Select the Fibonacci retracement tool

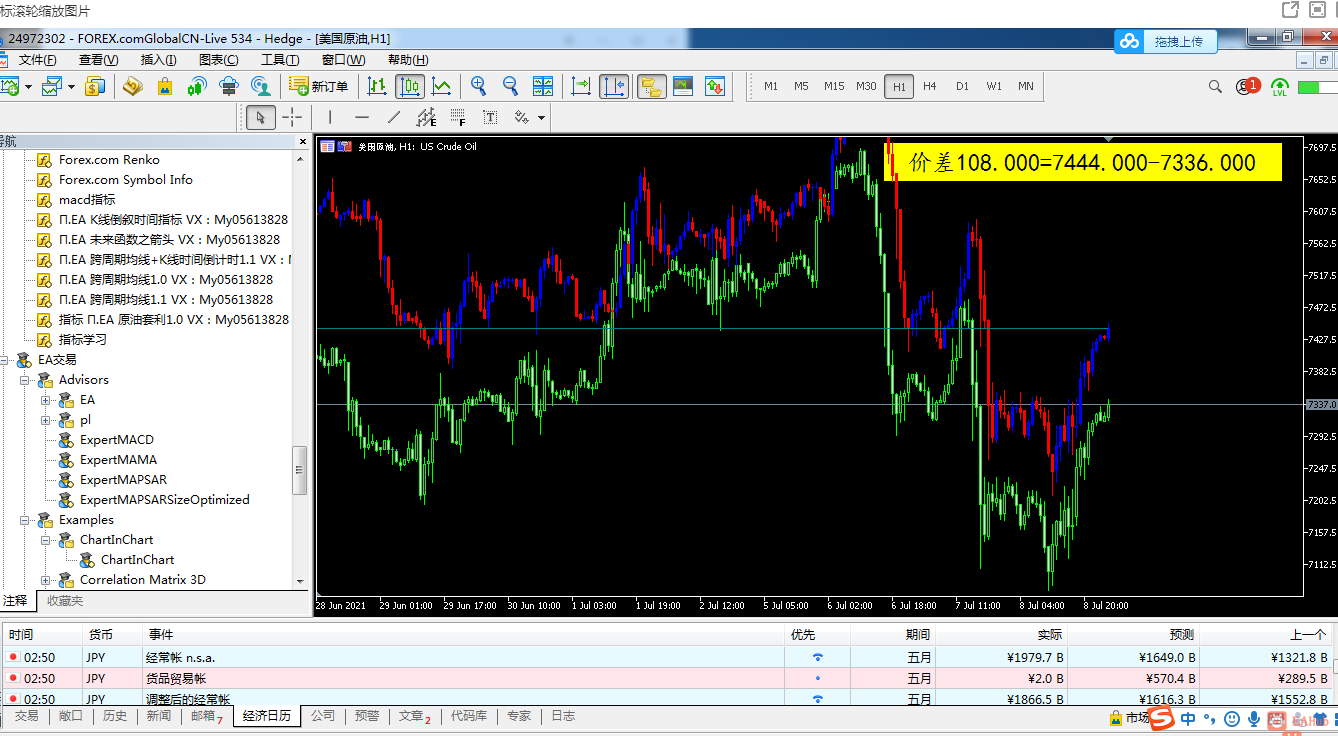pyautogui.click(x=458, y=117)
